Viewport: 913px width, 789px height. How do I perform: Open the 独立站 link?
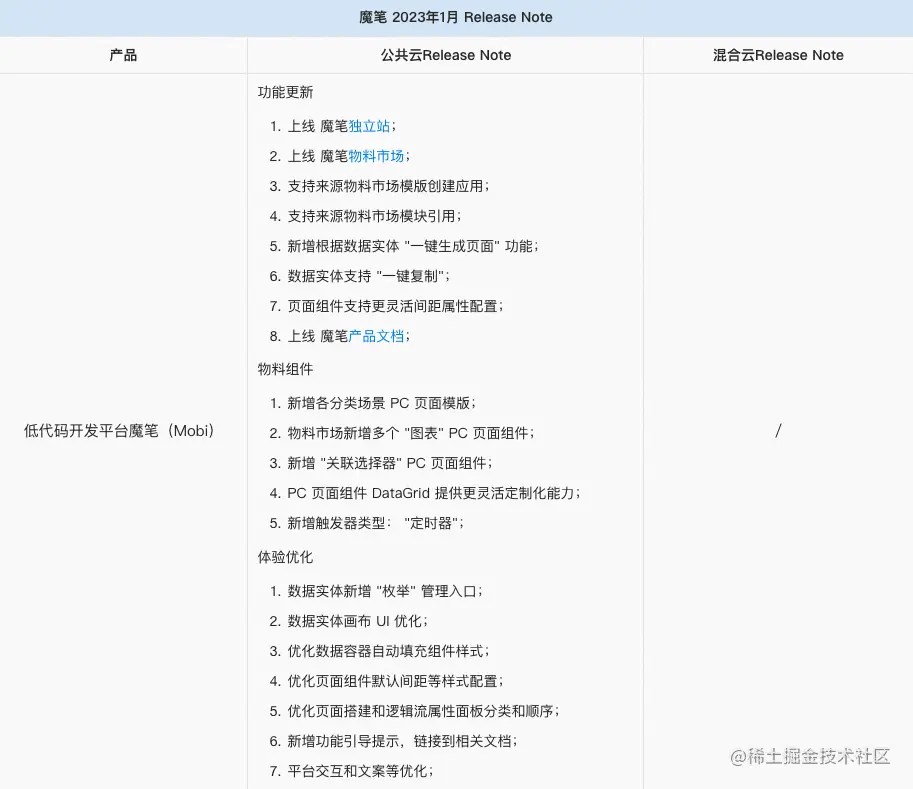(369, 126)
